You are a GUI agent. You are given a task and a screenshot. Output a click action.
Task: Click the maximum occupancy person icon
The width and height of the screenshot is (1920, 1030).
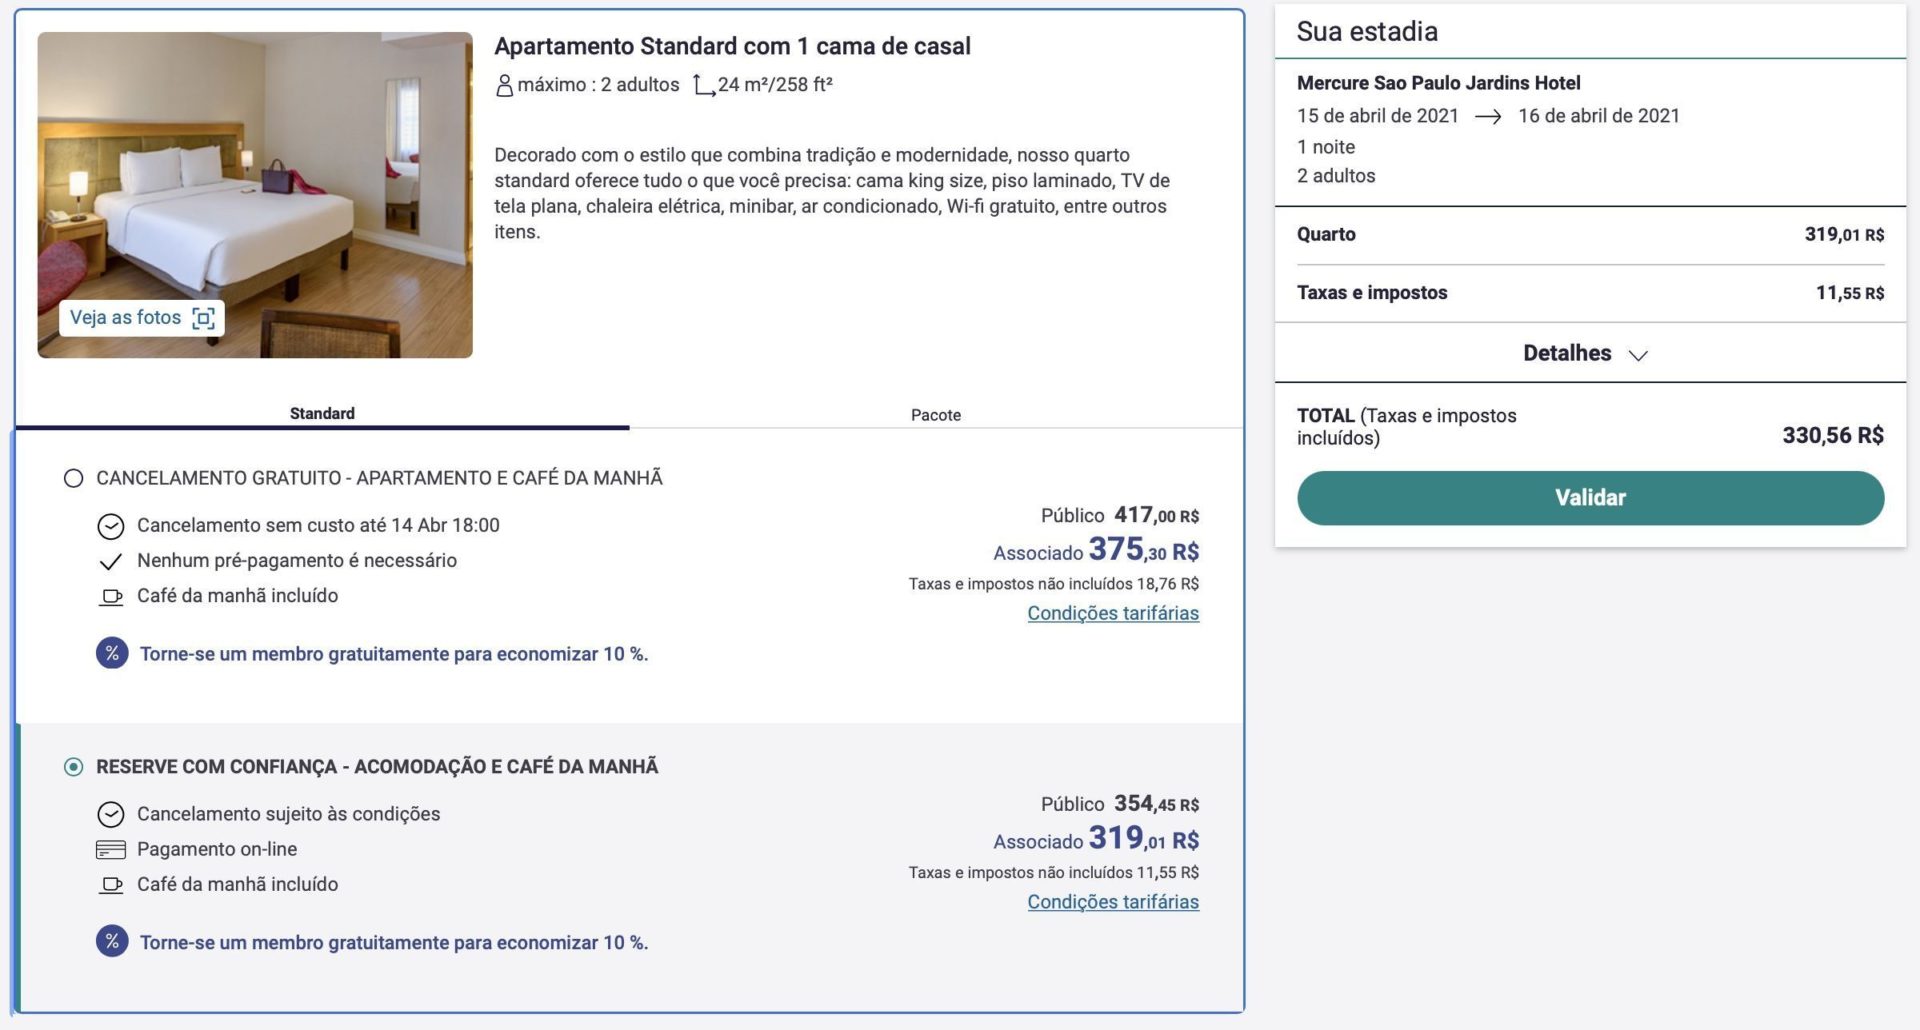pyautogui.click(x=504, y=85)
